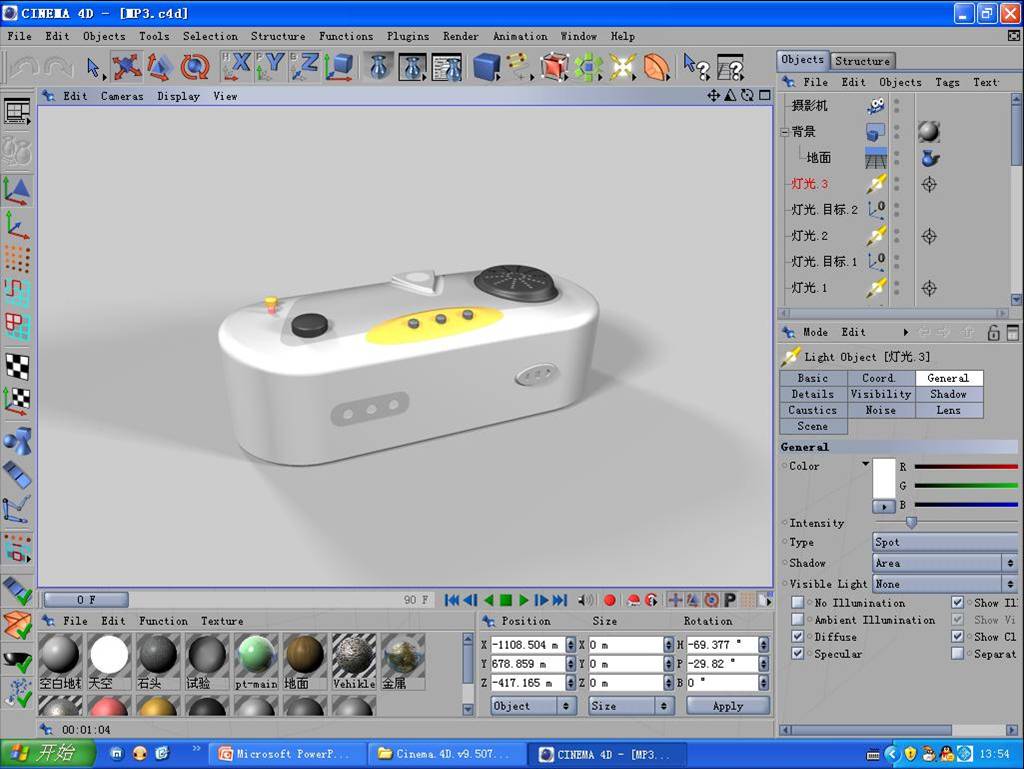The height and width of the screenshot is (769, 1024).
Task: Toggle the Show Clipping checkbox
Action: [x=957, y=636]
